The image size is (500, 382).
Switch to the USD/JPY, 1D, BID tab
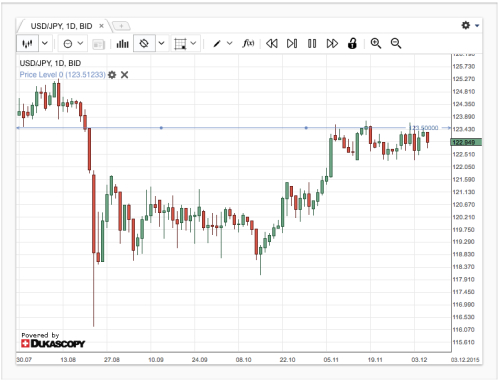pos(61,26)
